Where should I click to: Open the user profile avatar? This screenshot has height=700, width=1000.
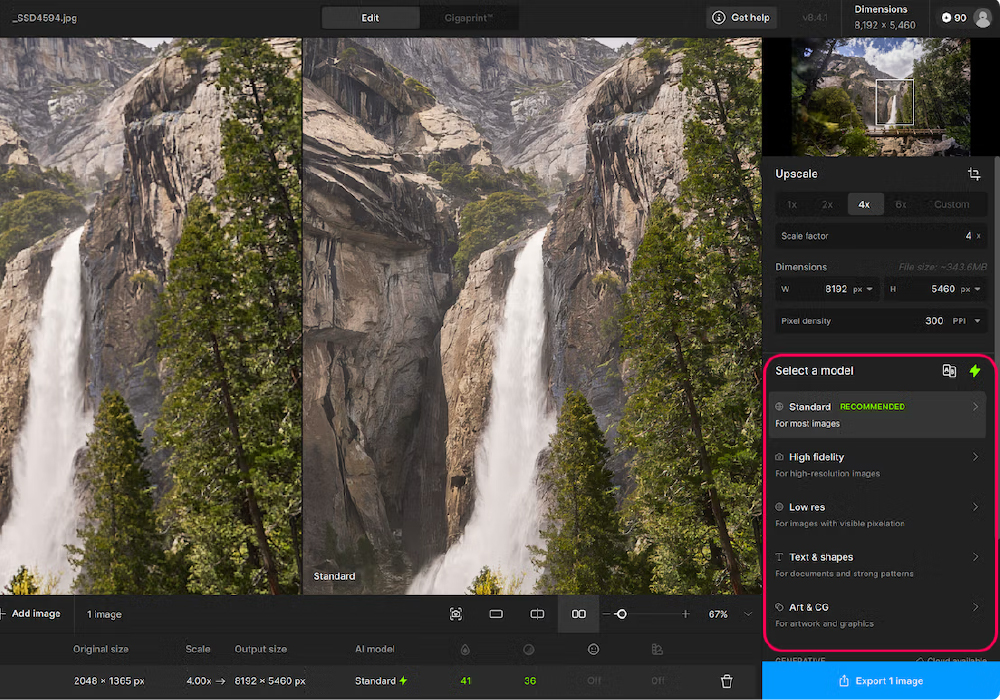click(x=983, y=18)
